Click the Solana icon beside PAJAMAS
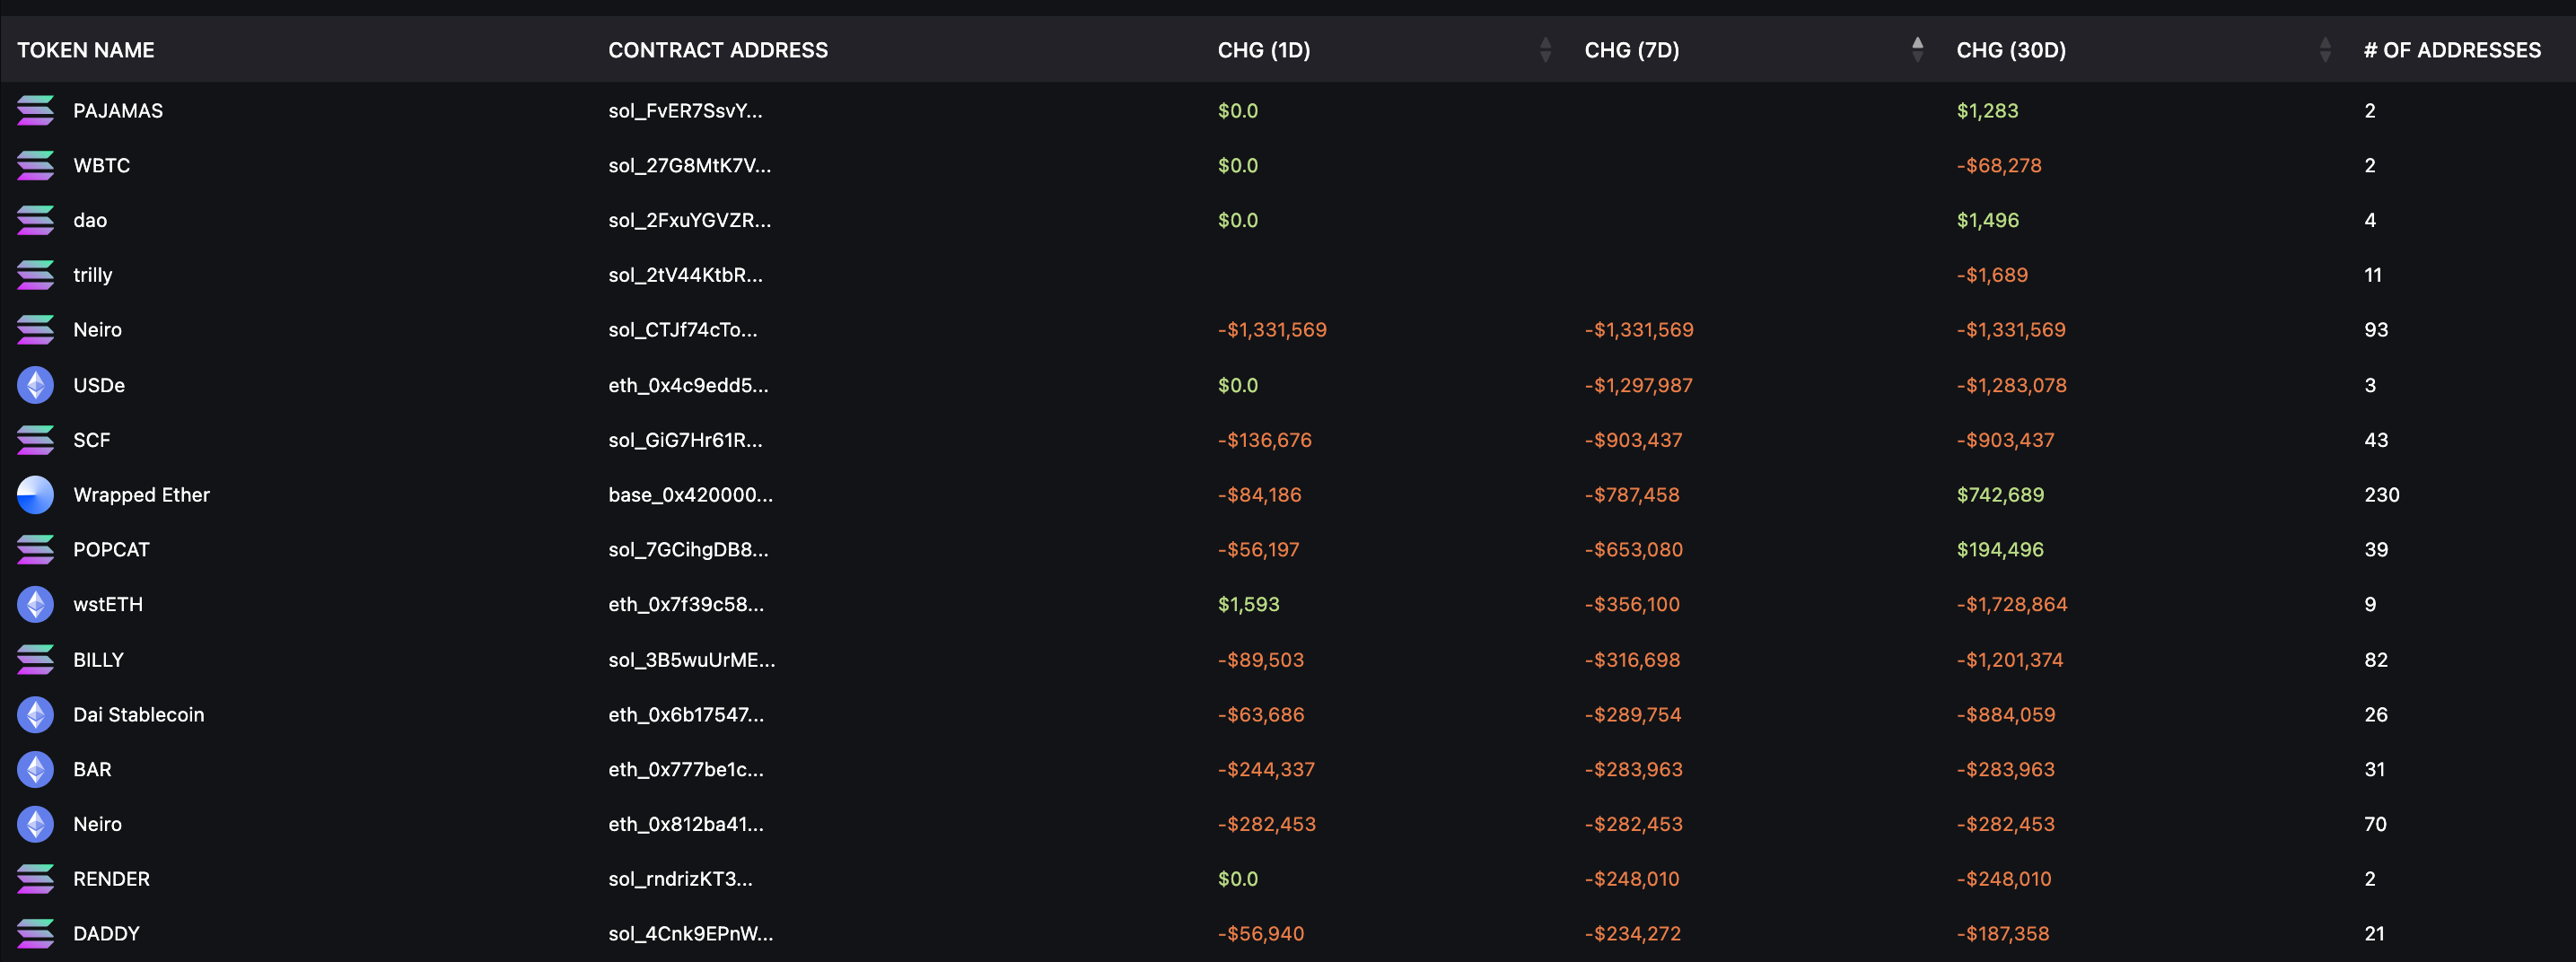Screen dimensions: 2576x962 pos(35,111)
